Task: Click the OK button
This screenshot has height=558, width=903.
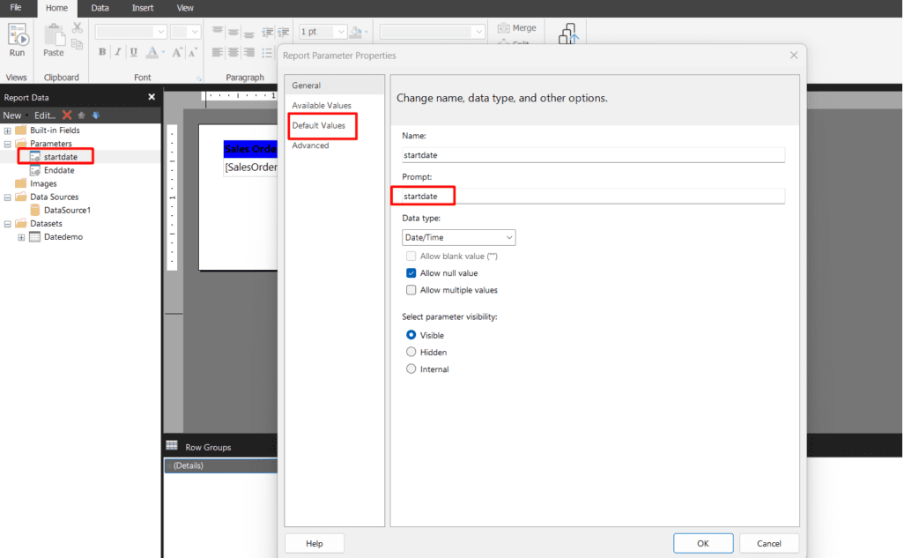Action: point(703,543)
